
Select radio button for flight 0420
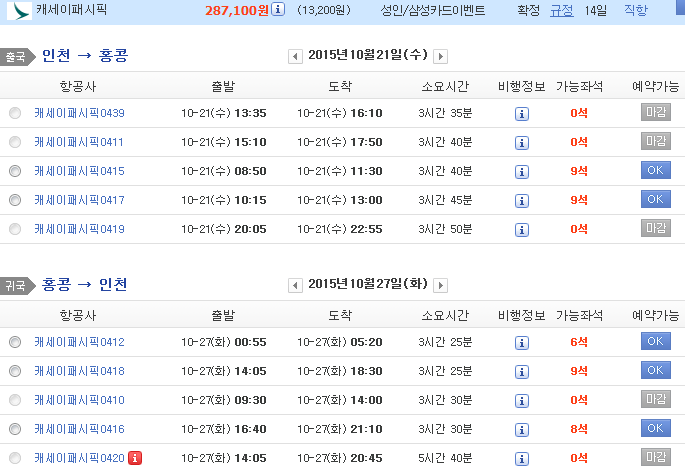click(15, 458)
